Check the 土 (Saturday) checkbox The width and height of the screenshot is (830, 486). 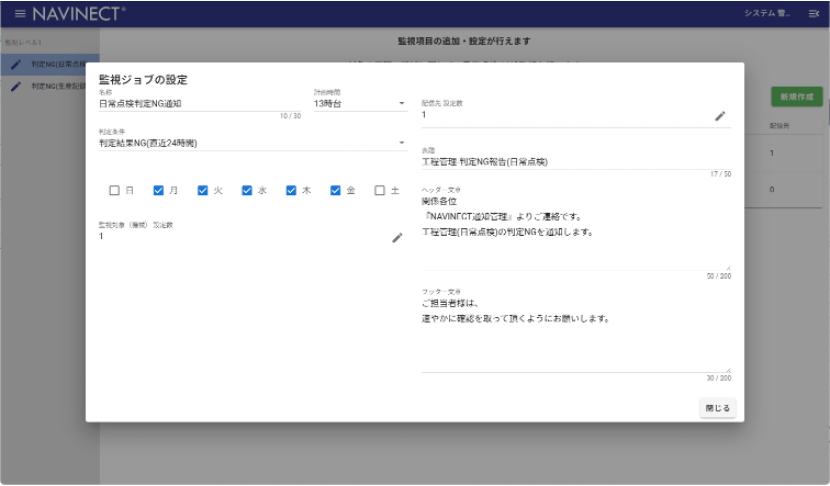380,190
